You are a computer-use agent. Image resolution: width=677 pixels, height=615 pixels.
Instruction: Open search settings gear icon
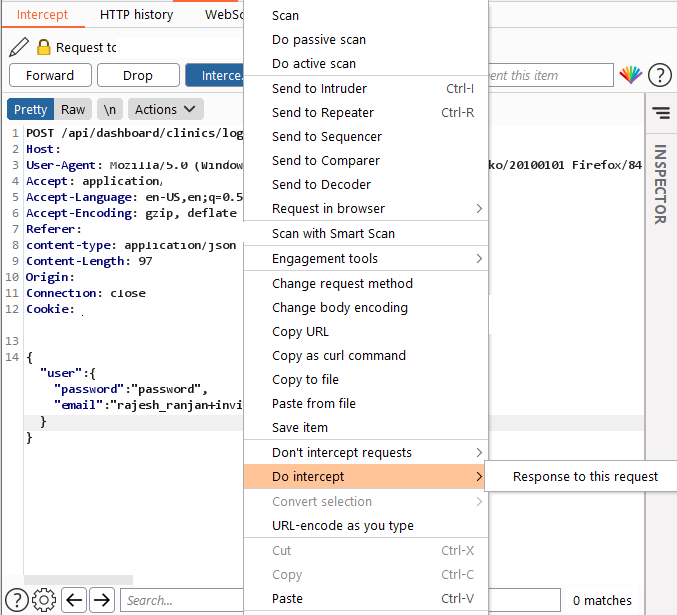[x=44, y=600]
